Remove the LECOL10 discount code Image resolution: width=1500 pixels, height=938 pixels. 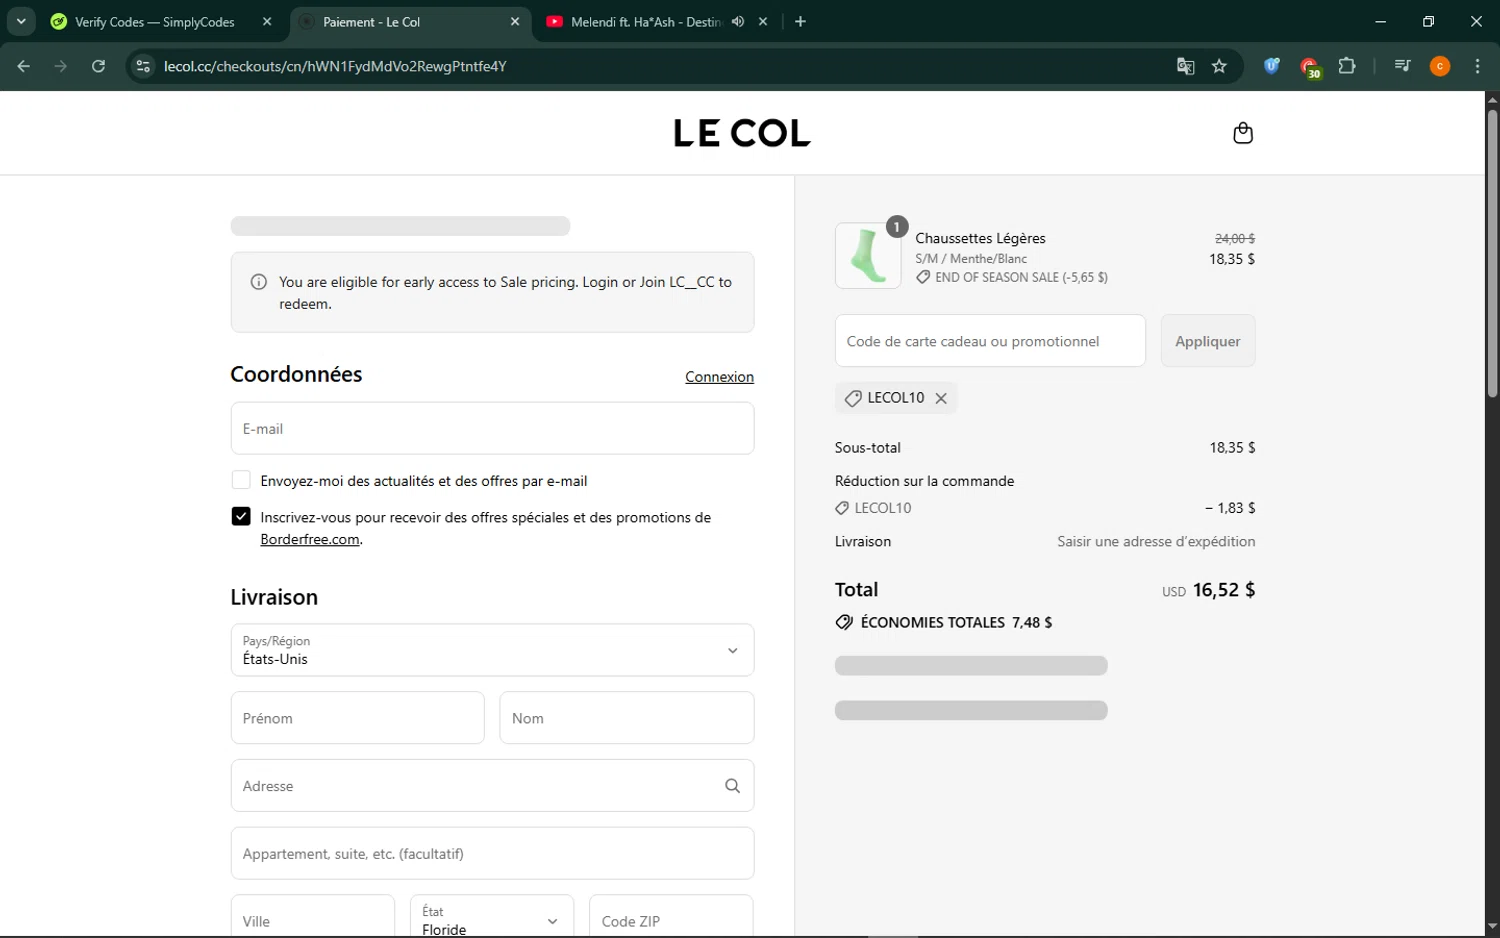(941, 398)
